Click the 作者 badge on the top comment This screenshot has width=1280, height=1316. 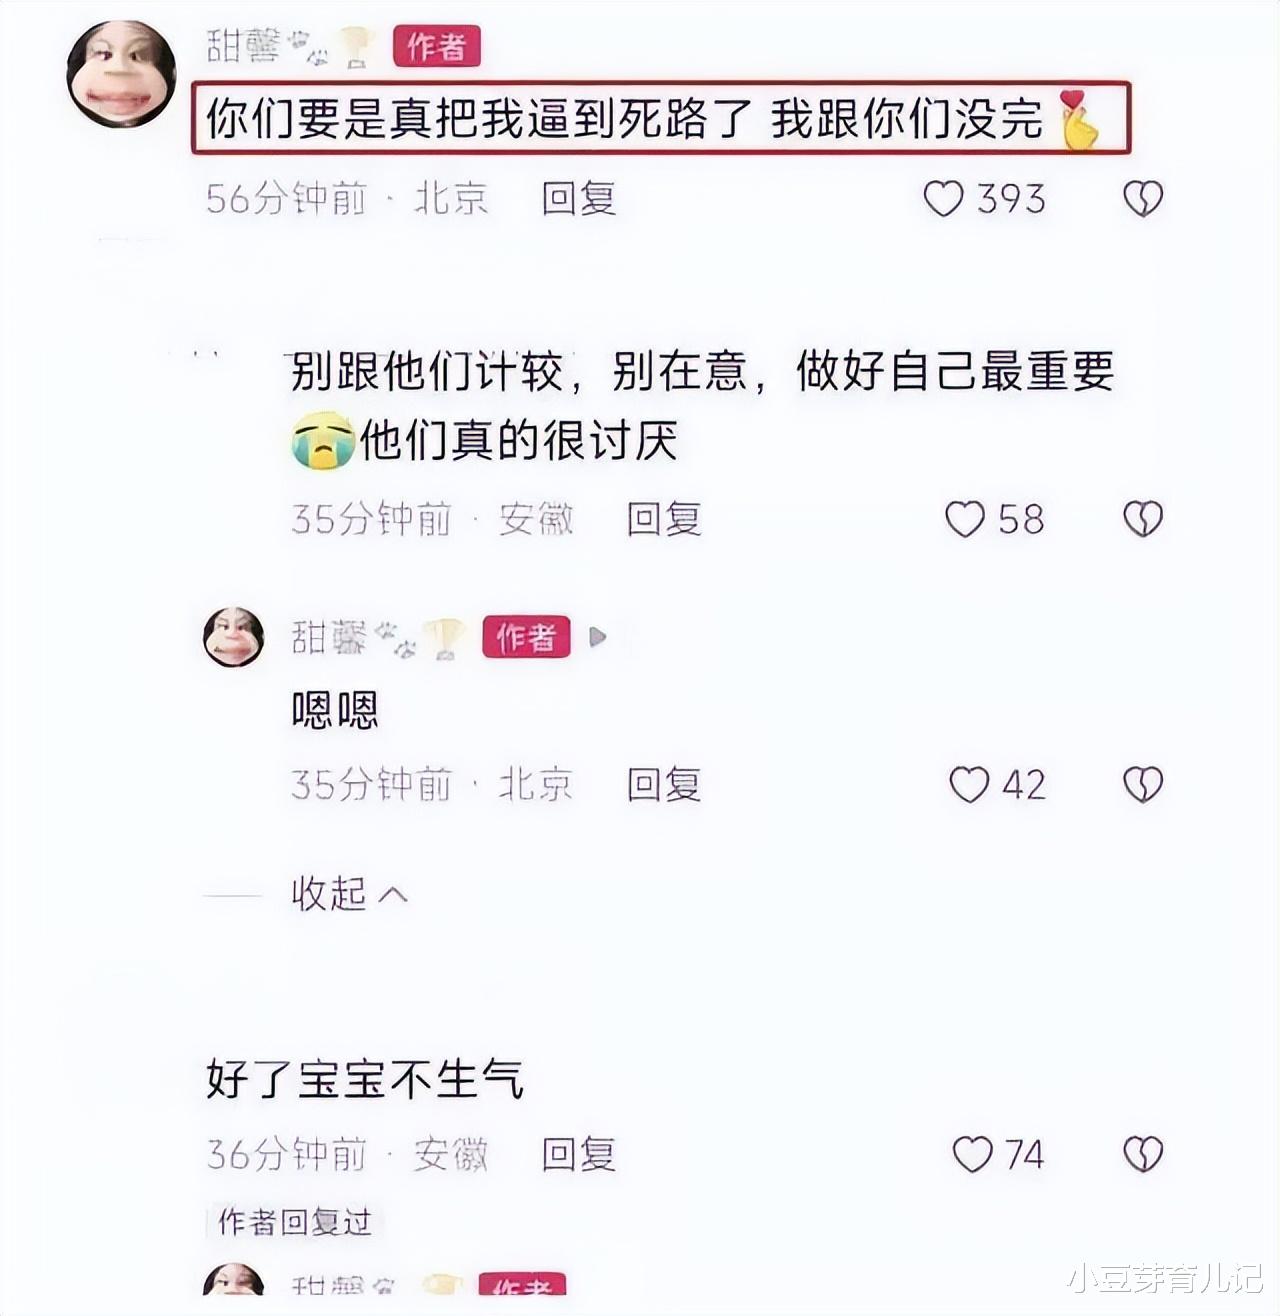coord(437,46)
